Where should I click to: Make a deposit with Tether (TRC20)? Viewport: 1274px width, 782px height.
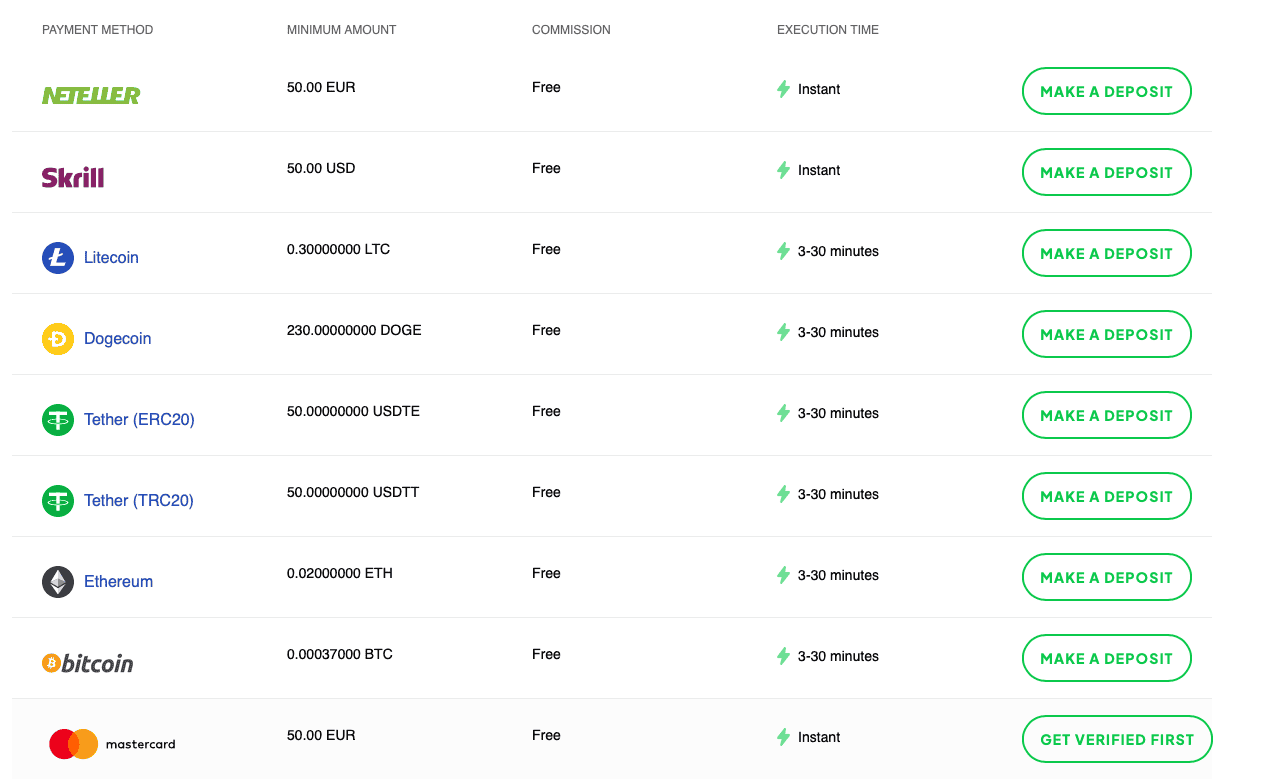pyautogui.click(x=1106, y=496)
